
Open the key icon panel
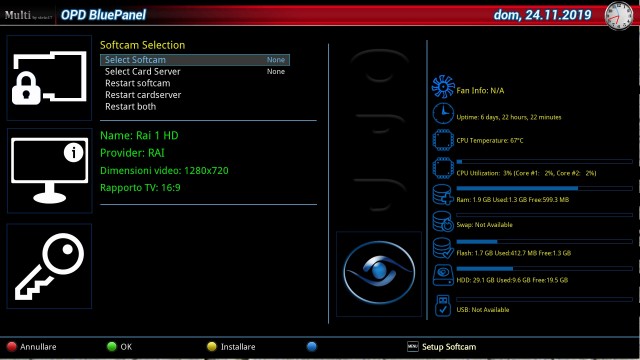click(x=49, y=266)
